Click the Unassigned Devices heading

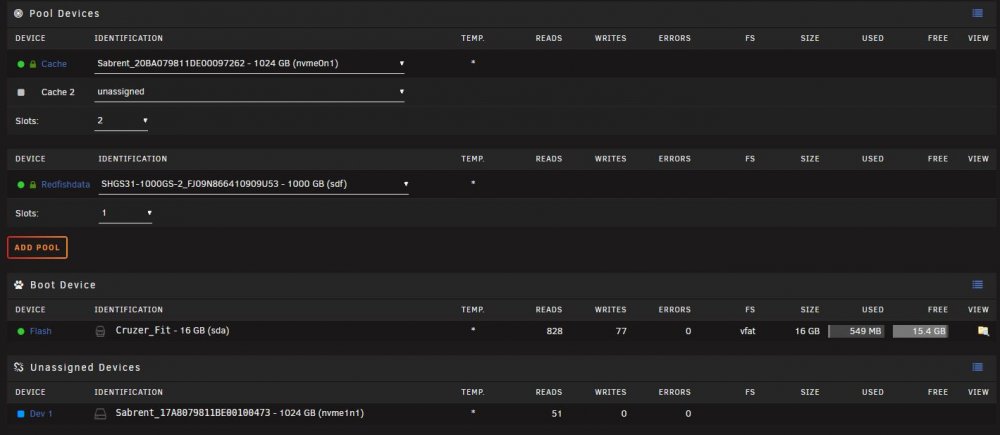(x=85, y=367)
